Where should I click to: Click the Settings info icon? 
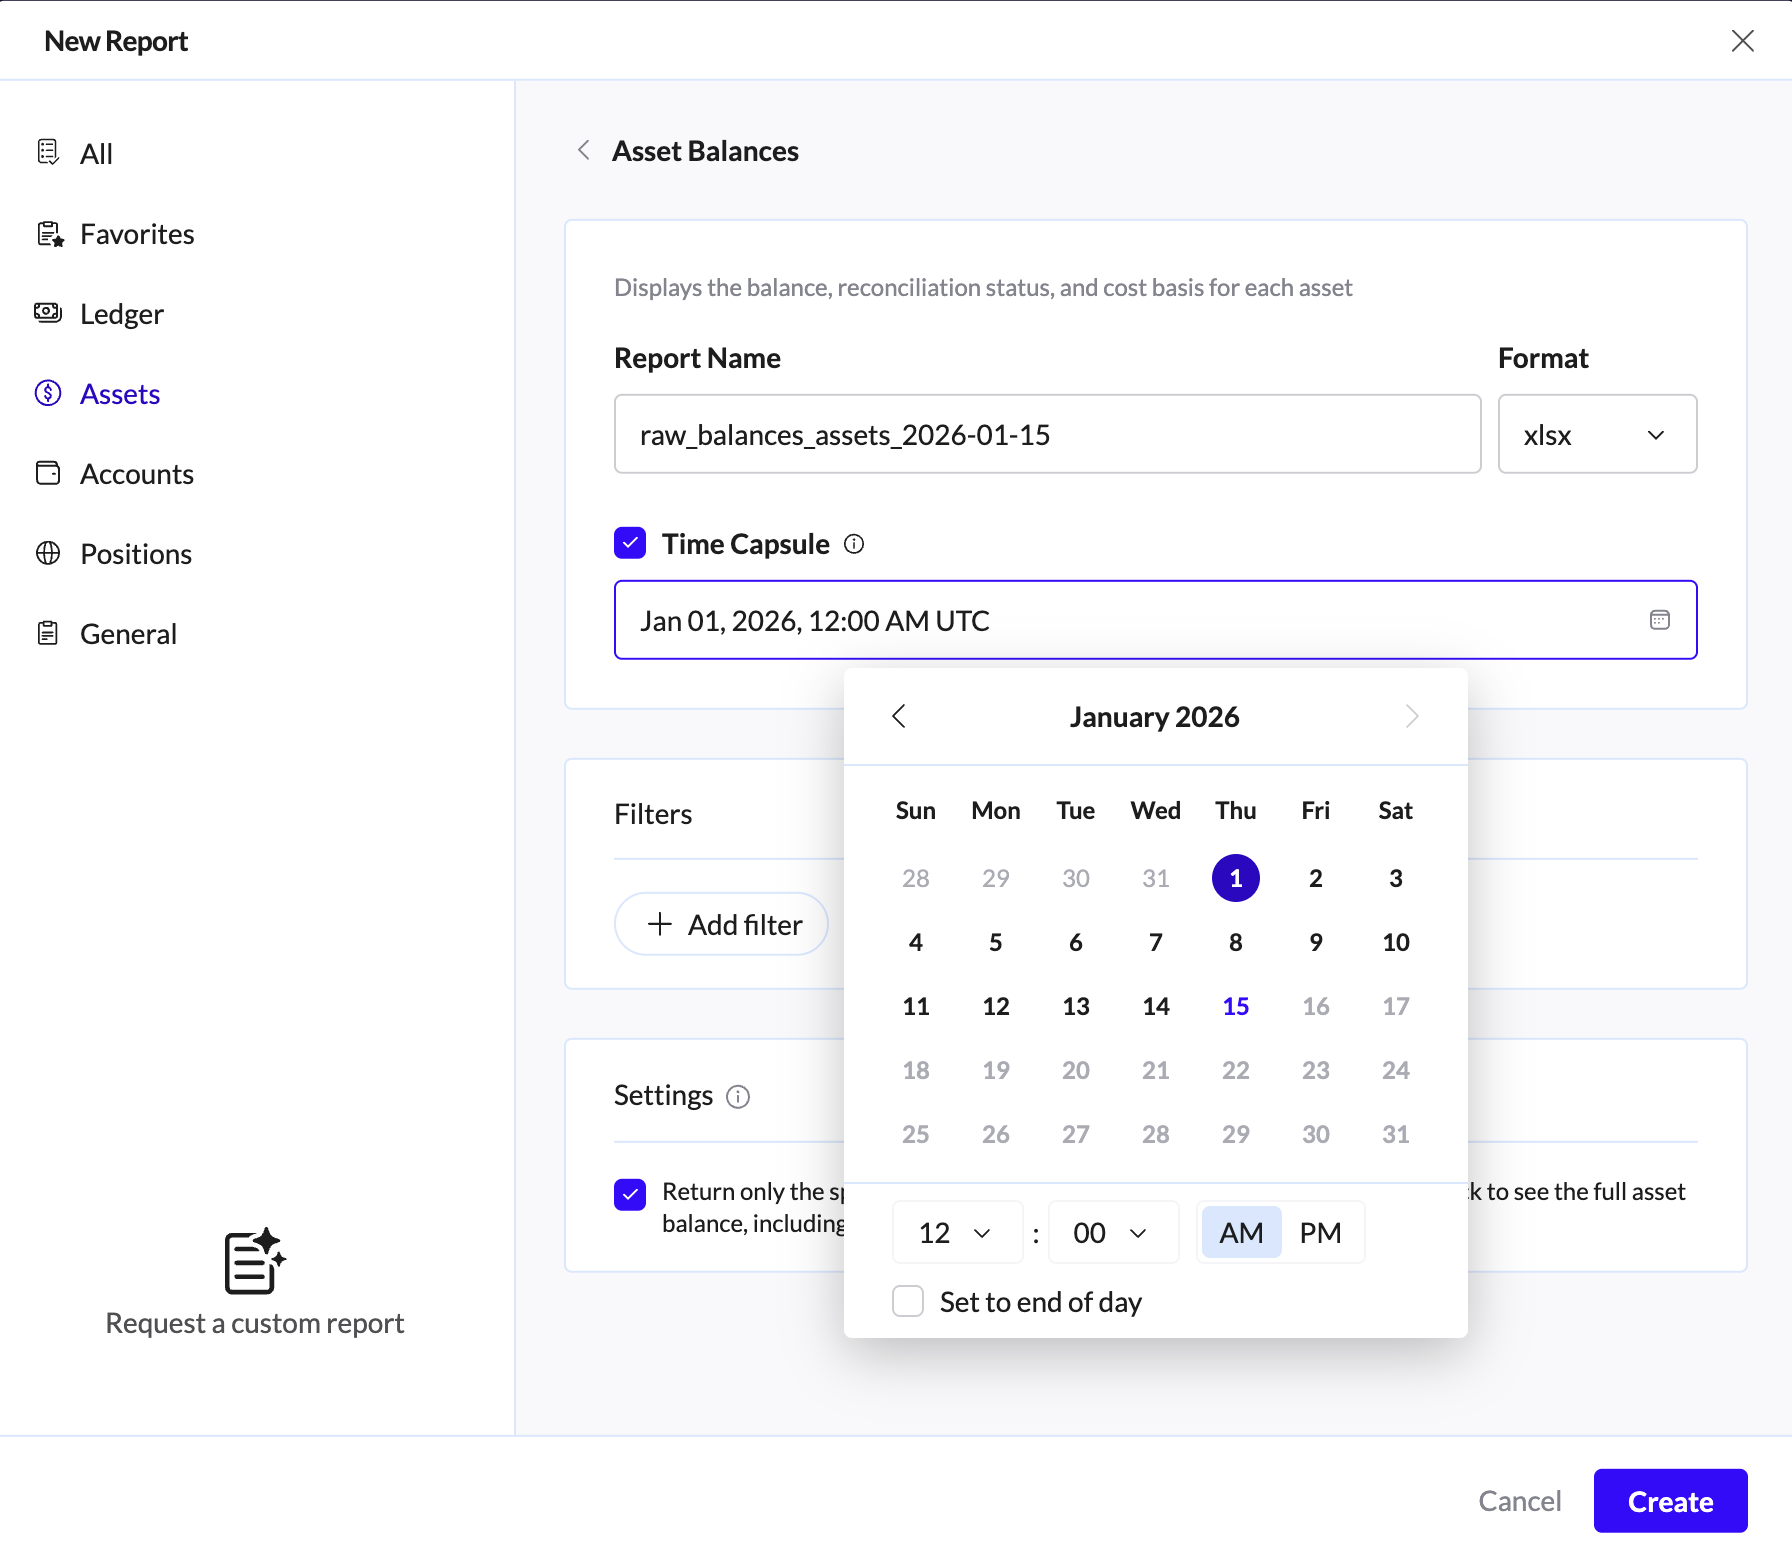pos(738,1097)
